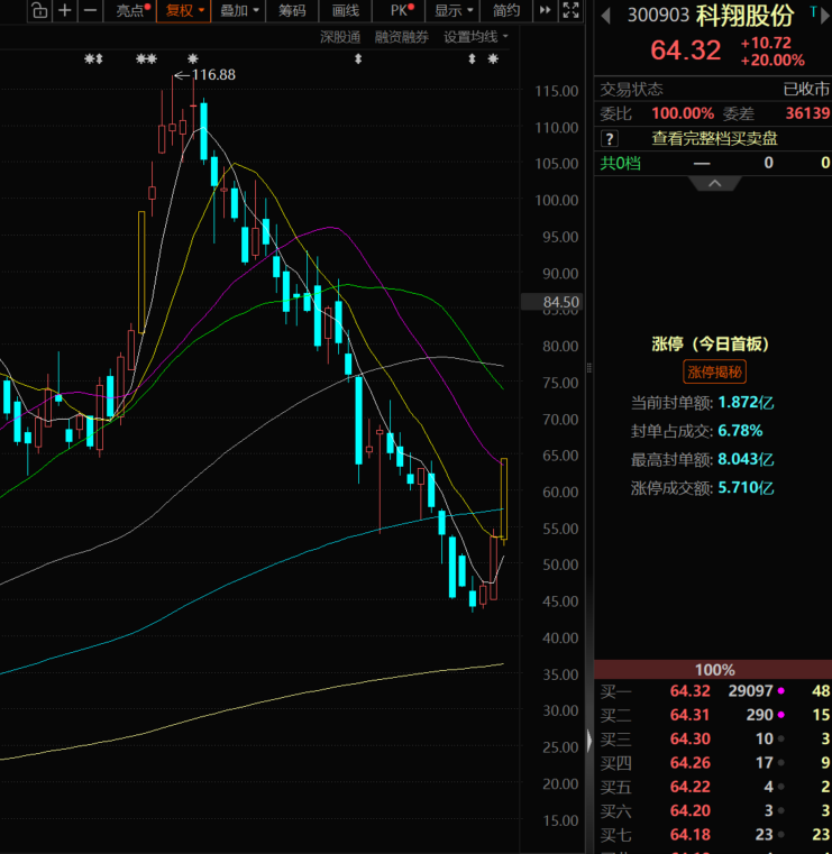Click 涨停成交额 value 5.710亿
Image resolution: width=832 pixels, height=854 pixels.
(746, 487)
